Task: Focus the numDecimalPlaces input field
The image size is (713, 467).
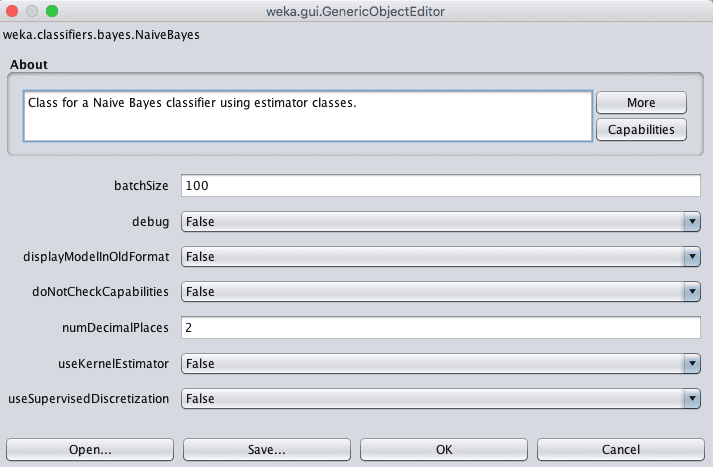Action: [x=441, y=327]
